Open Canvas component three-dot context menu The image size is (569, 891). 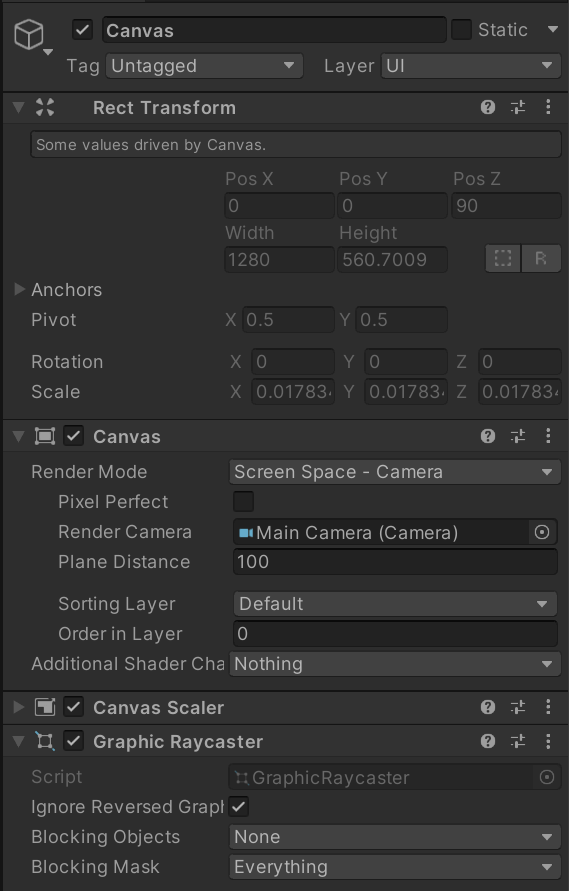click(548, 436)
